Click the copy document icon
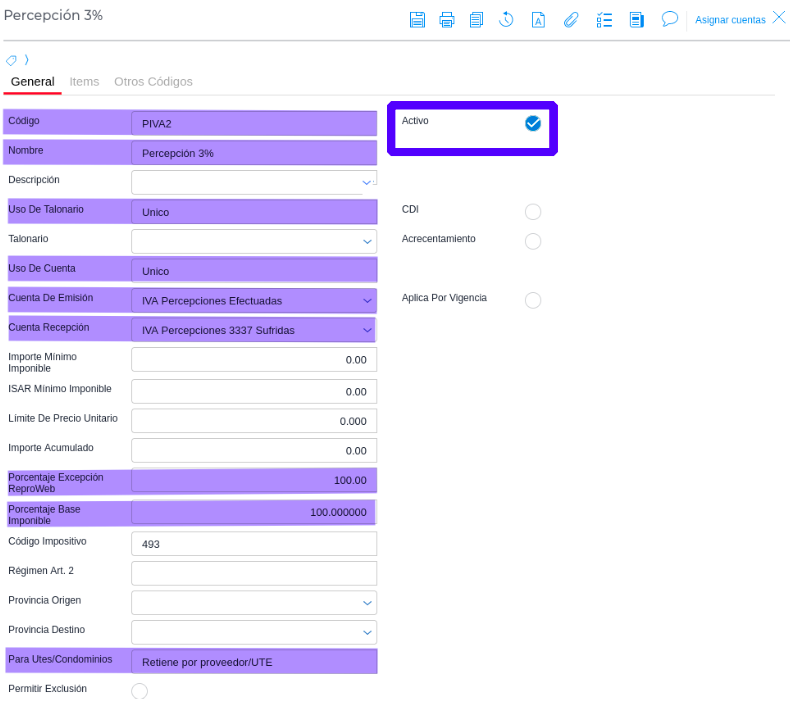 [477, 20]
